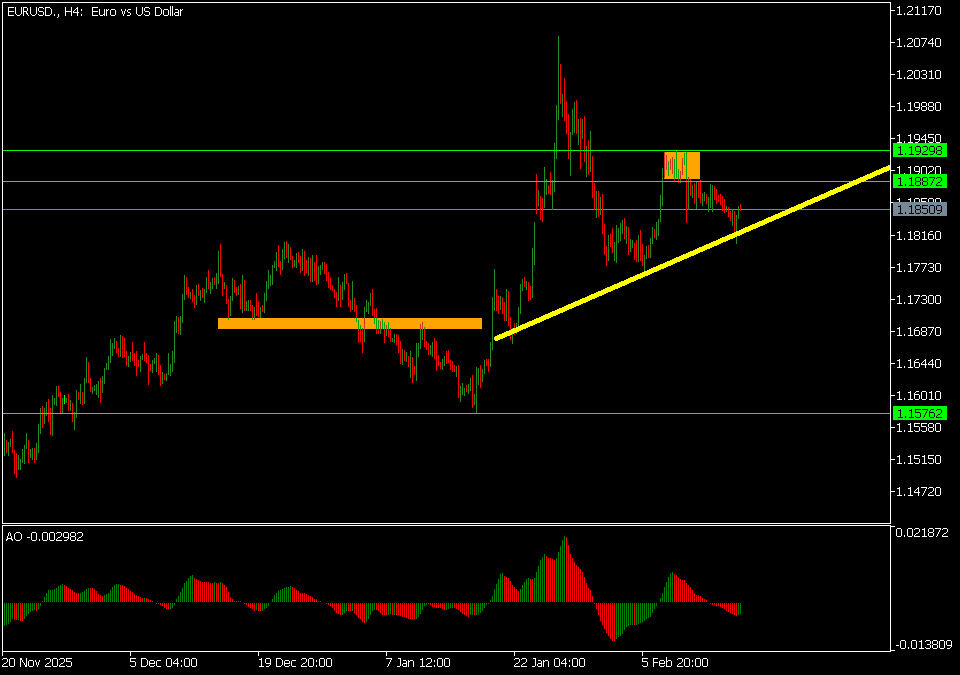
Task: Click the 20 Nov 2025 date label
Action: [37, 662]
